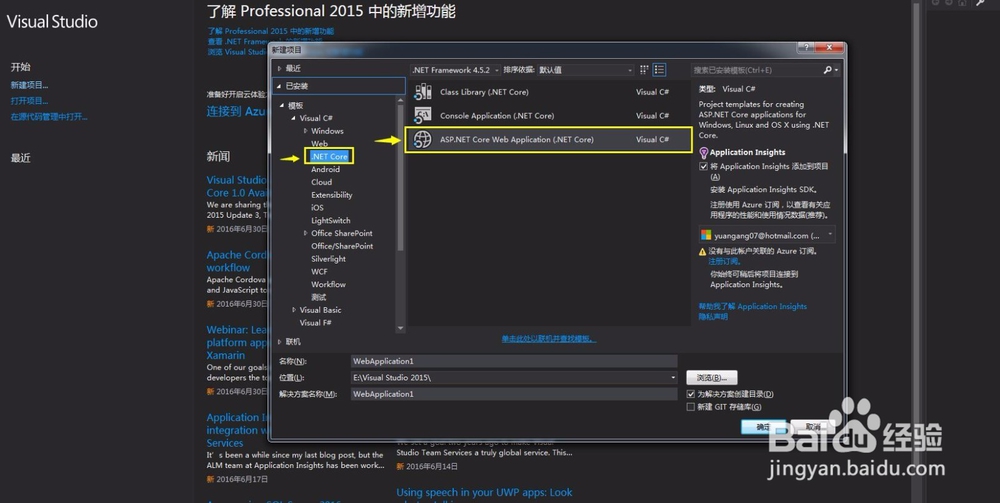Click the Application Insights lightbulb icon
1000x503 pixels.
pyautogui.click(x=703, y=152)
